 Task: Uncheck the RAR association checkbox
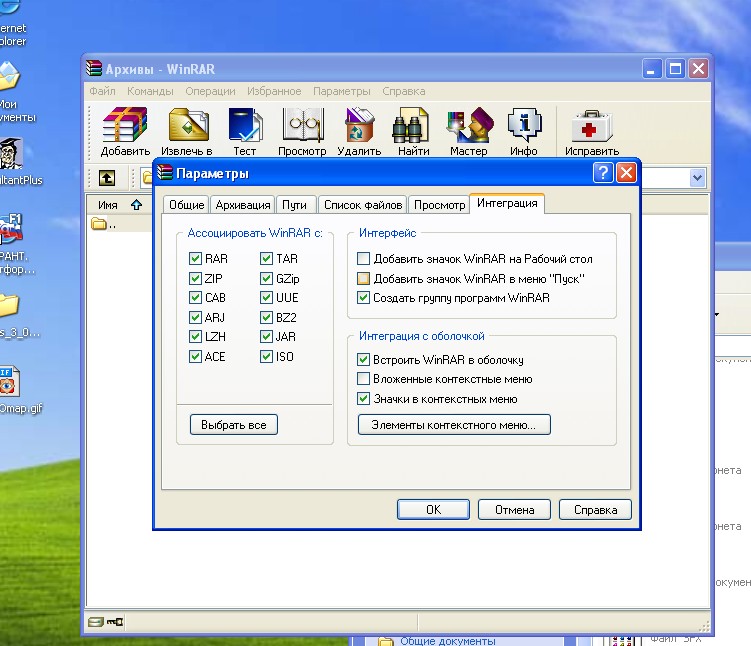(195, 259)
